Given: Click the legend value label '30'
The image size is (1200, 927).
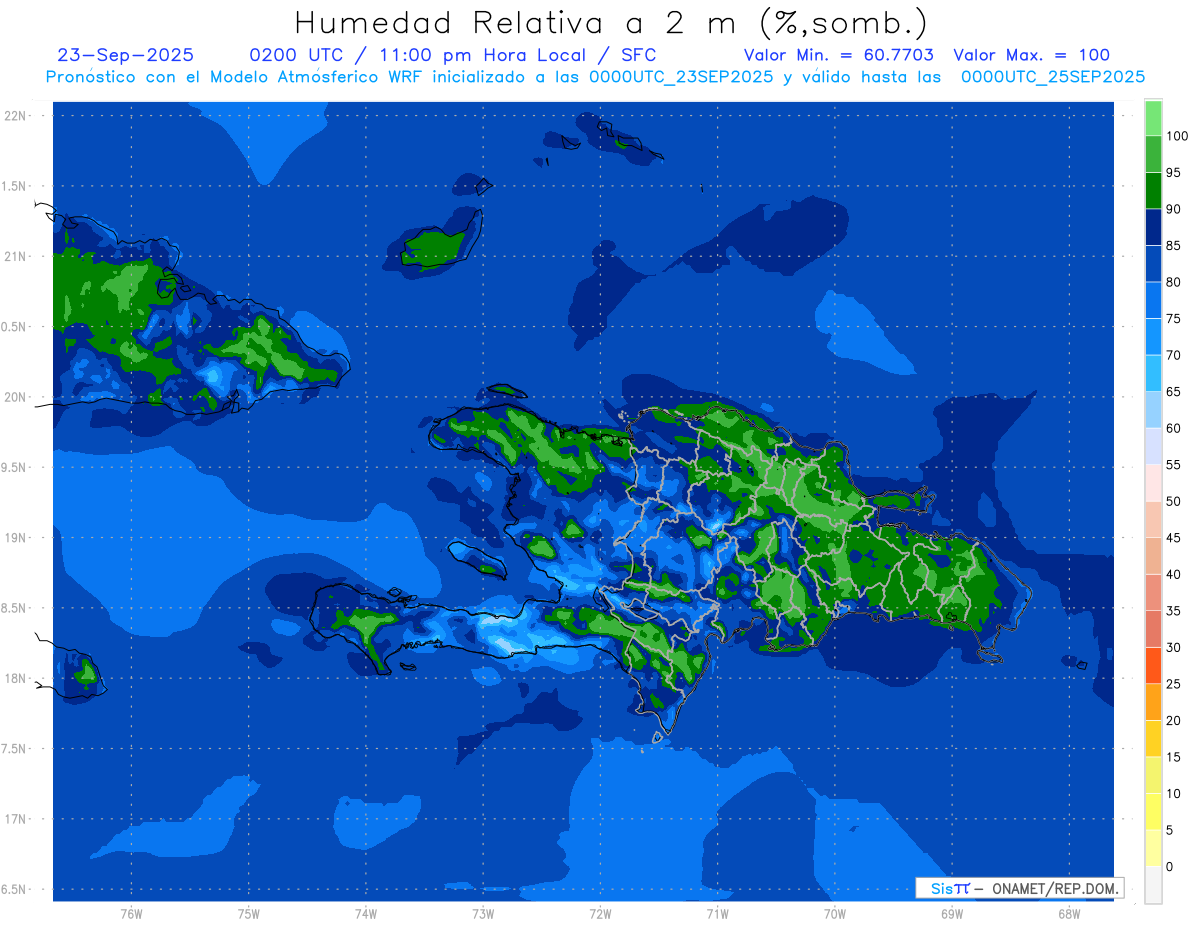Looking at the screenshot, I should pyautogui.click(x=1173, y=647).
